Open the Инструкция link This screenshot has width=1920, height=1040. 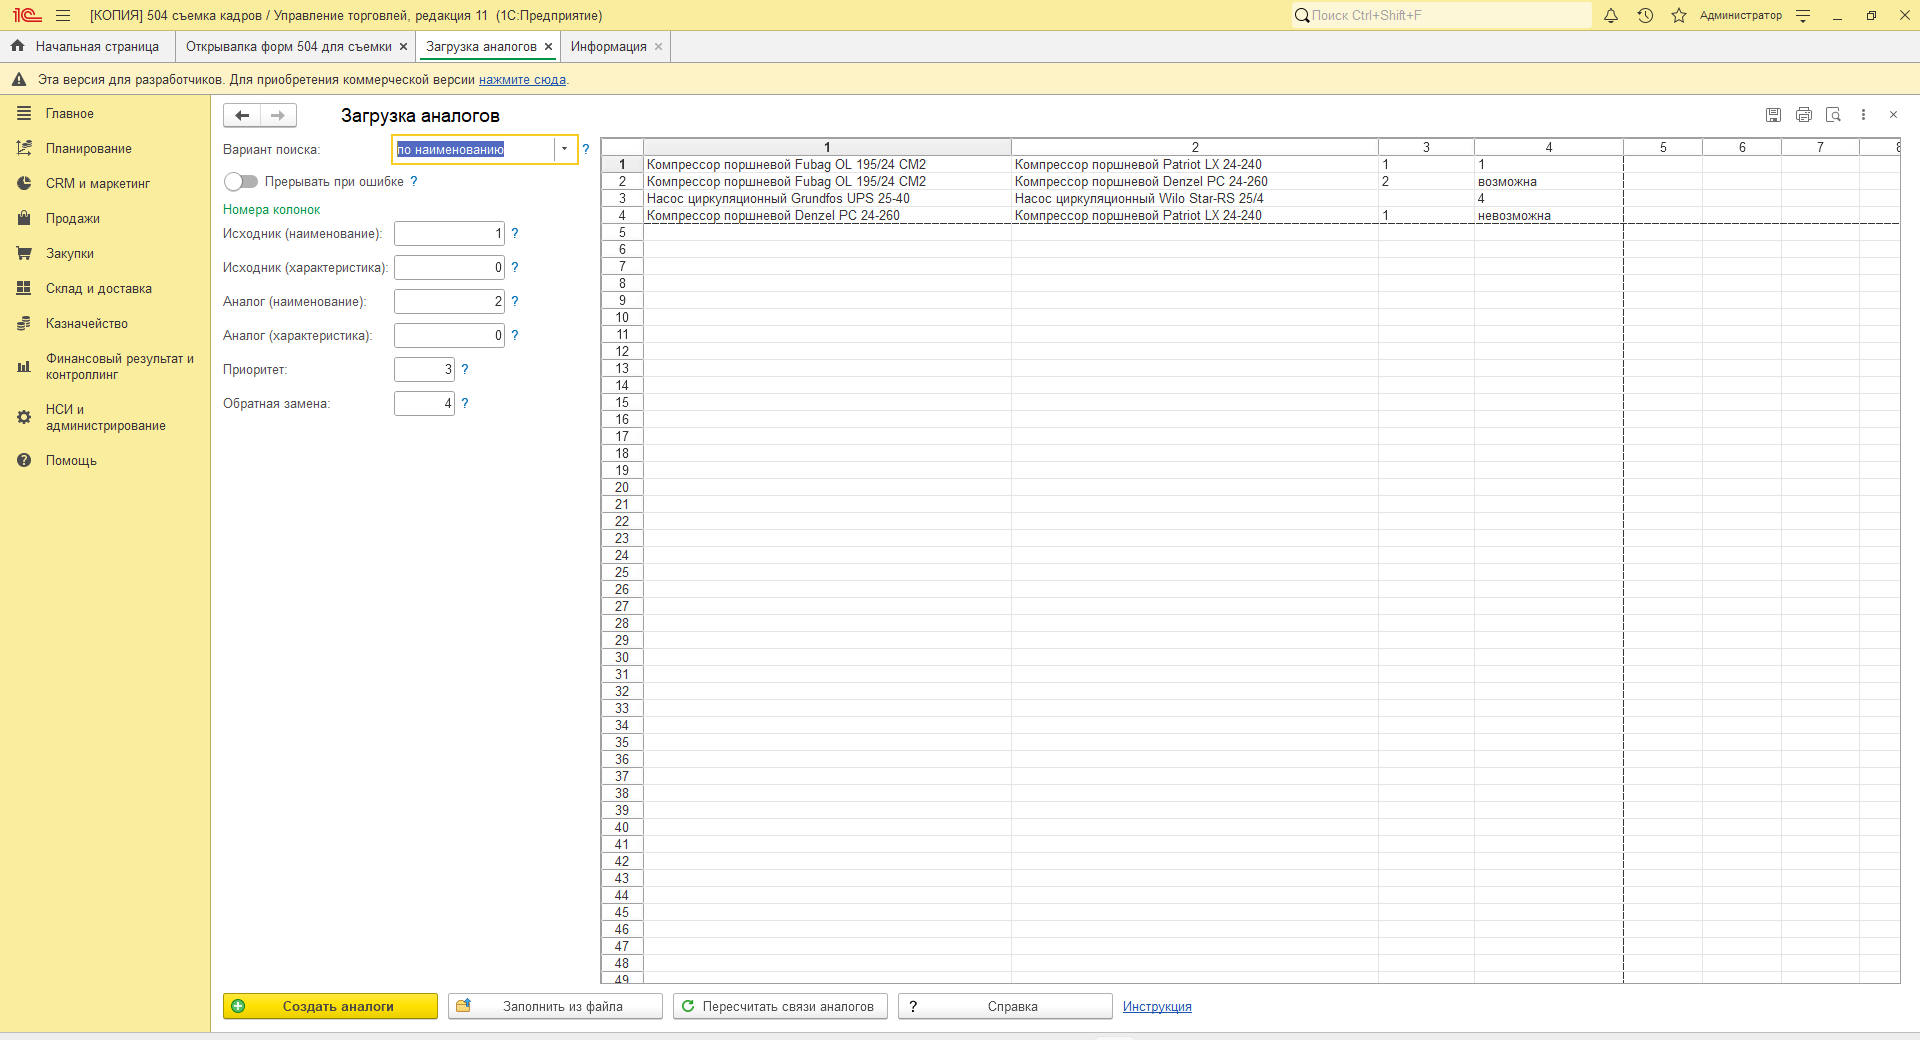click(1157, 1006)
